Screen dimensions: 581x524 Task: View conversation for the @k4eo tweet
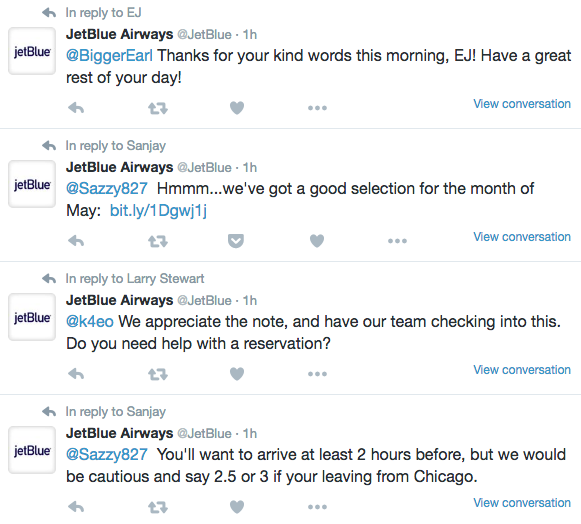pos(522,369)
